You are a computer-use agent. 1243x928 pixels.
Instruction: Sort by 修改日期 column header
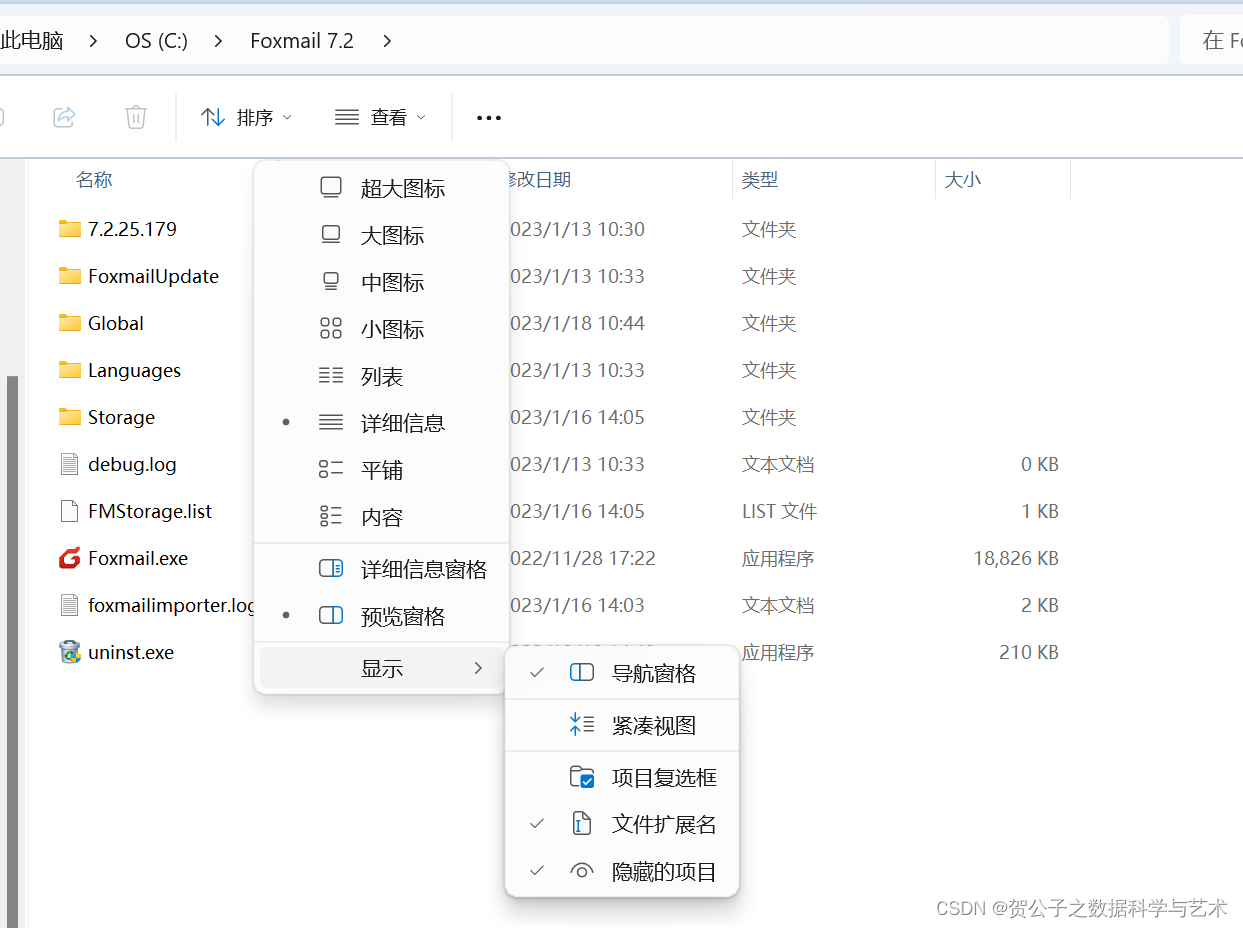point(540,179)
